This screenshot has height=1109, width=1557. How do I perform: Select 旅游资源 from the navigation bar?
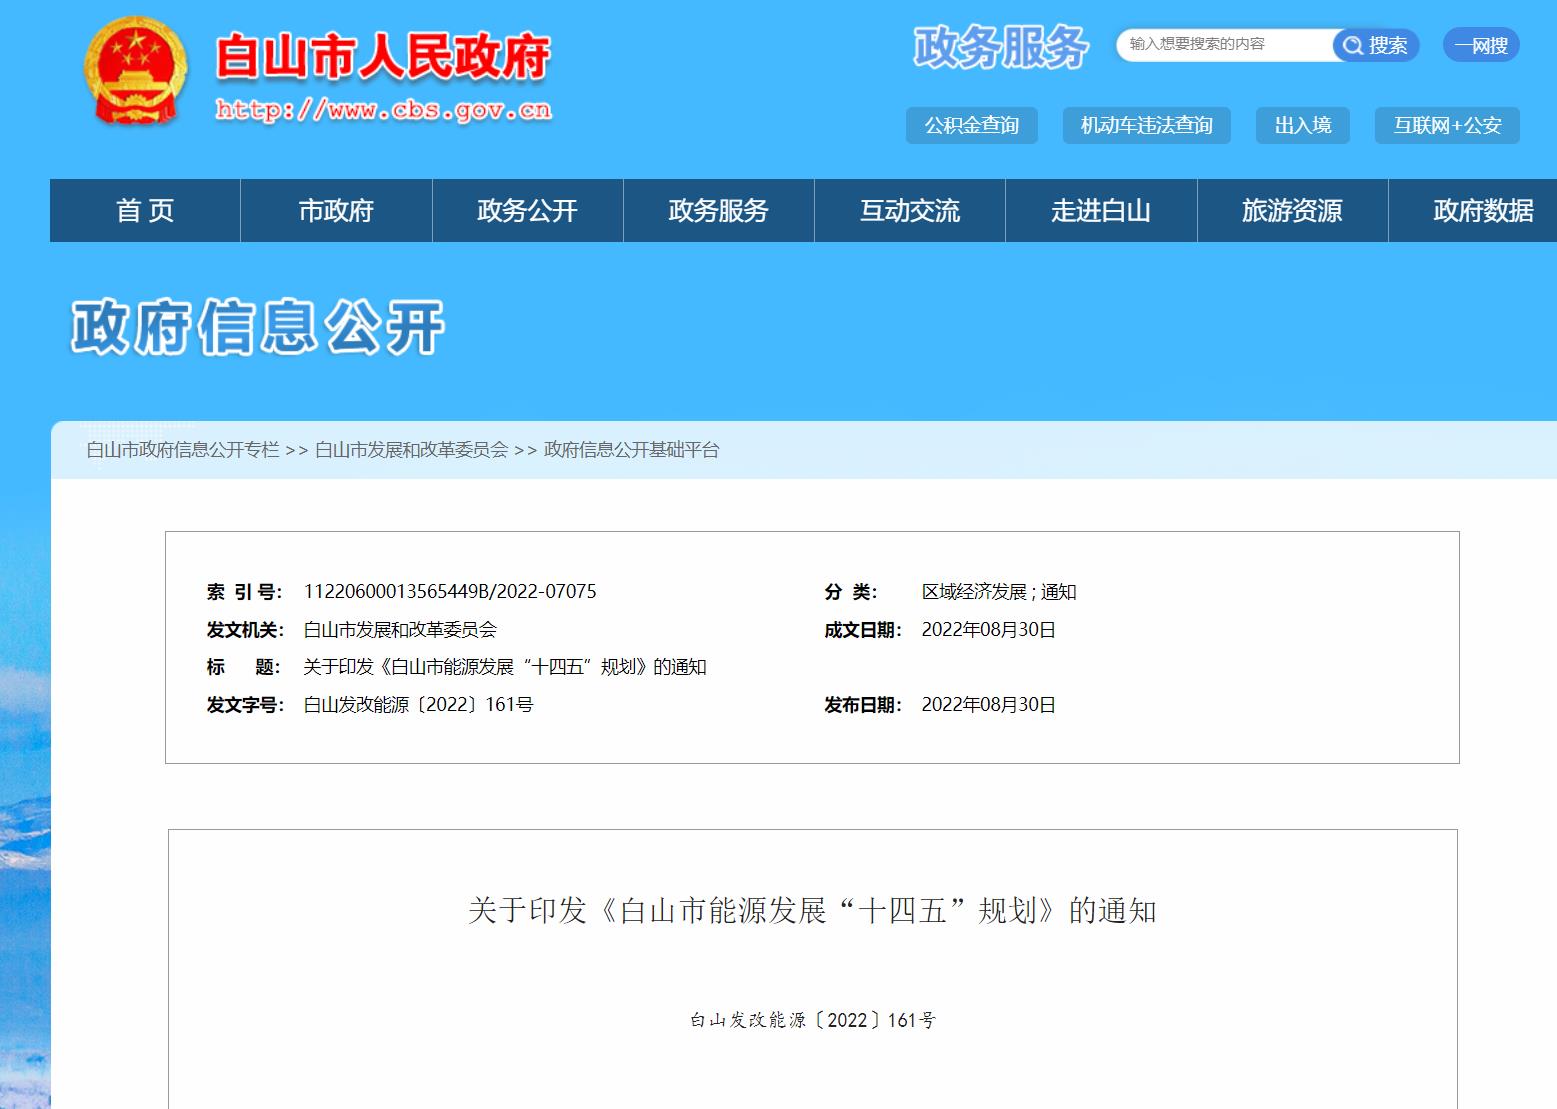pos(1292,211)
